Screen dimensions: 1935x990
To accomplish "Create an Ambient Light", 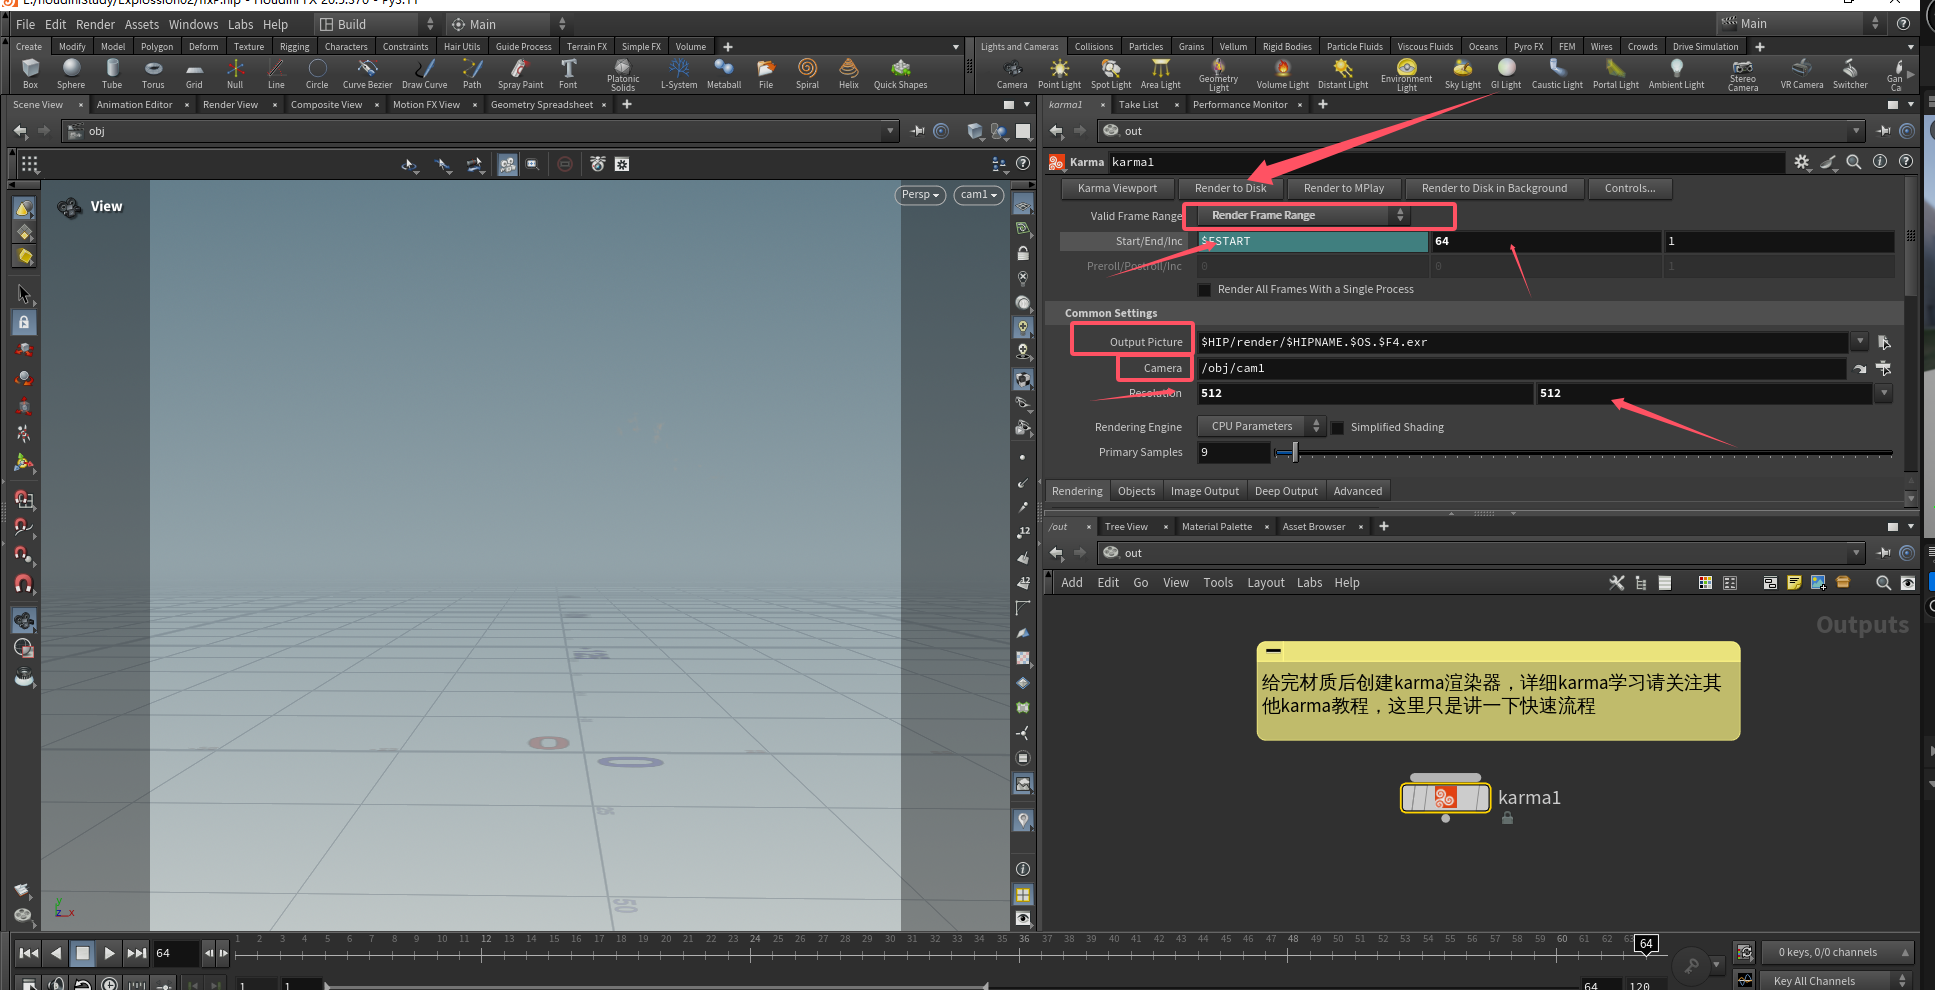I will (x=1676, y=73).
